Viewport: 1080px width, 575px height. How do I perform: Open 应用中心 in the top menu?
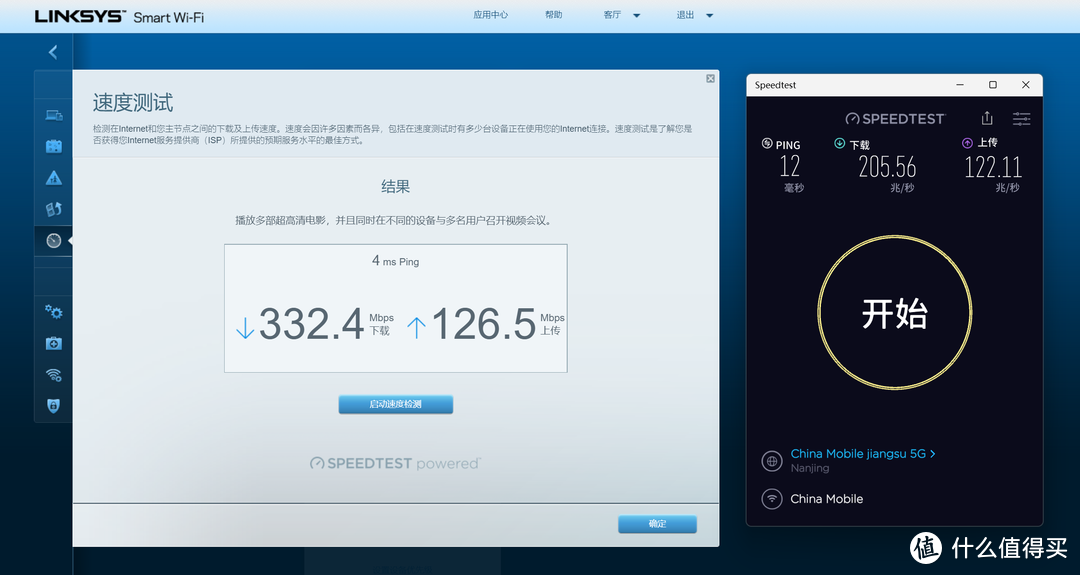tap(490, 14)
